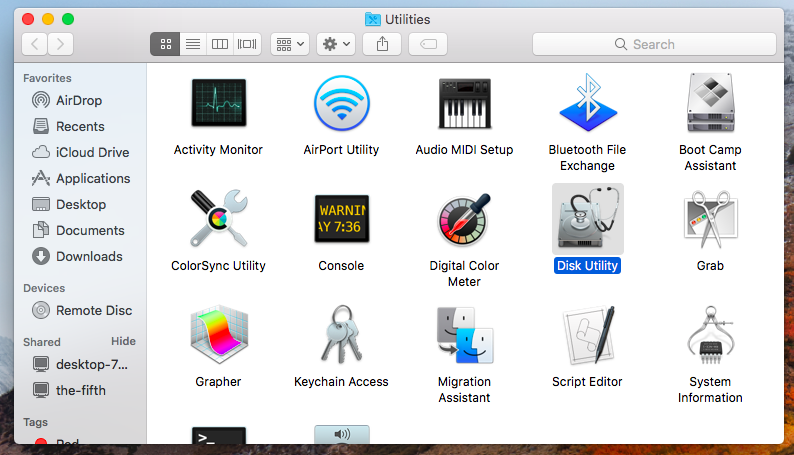Click the Console label text
Screen dimensions: 794x455
coord(341,266)
